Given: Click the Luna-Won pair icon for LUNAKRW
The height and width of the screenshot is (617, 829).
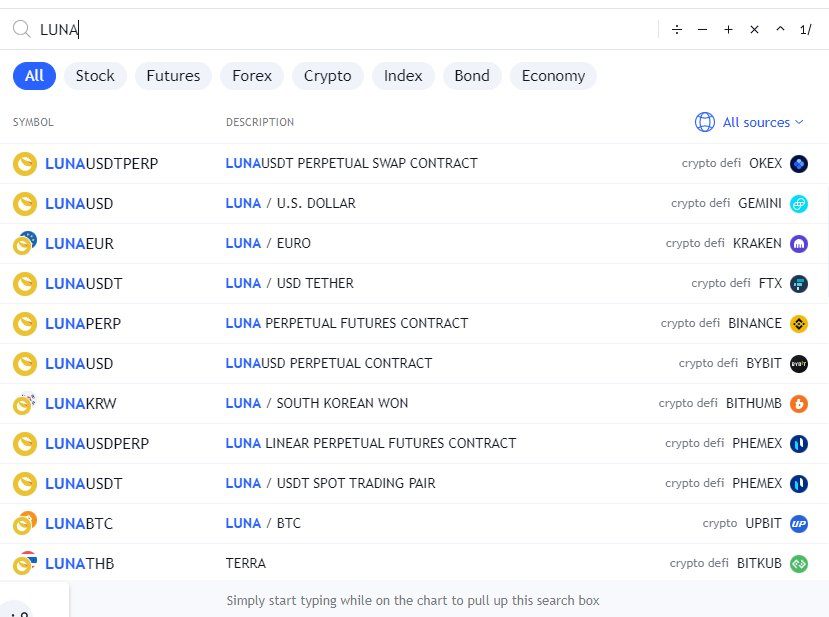Looking at the screenshot, I should coord(25,403).
